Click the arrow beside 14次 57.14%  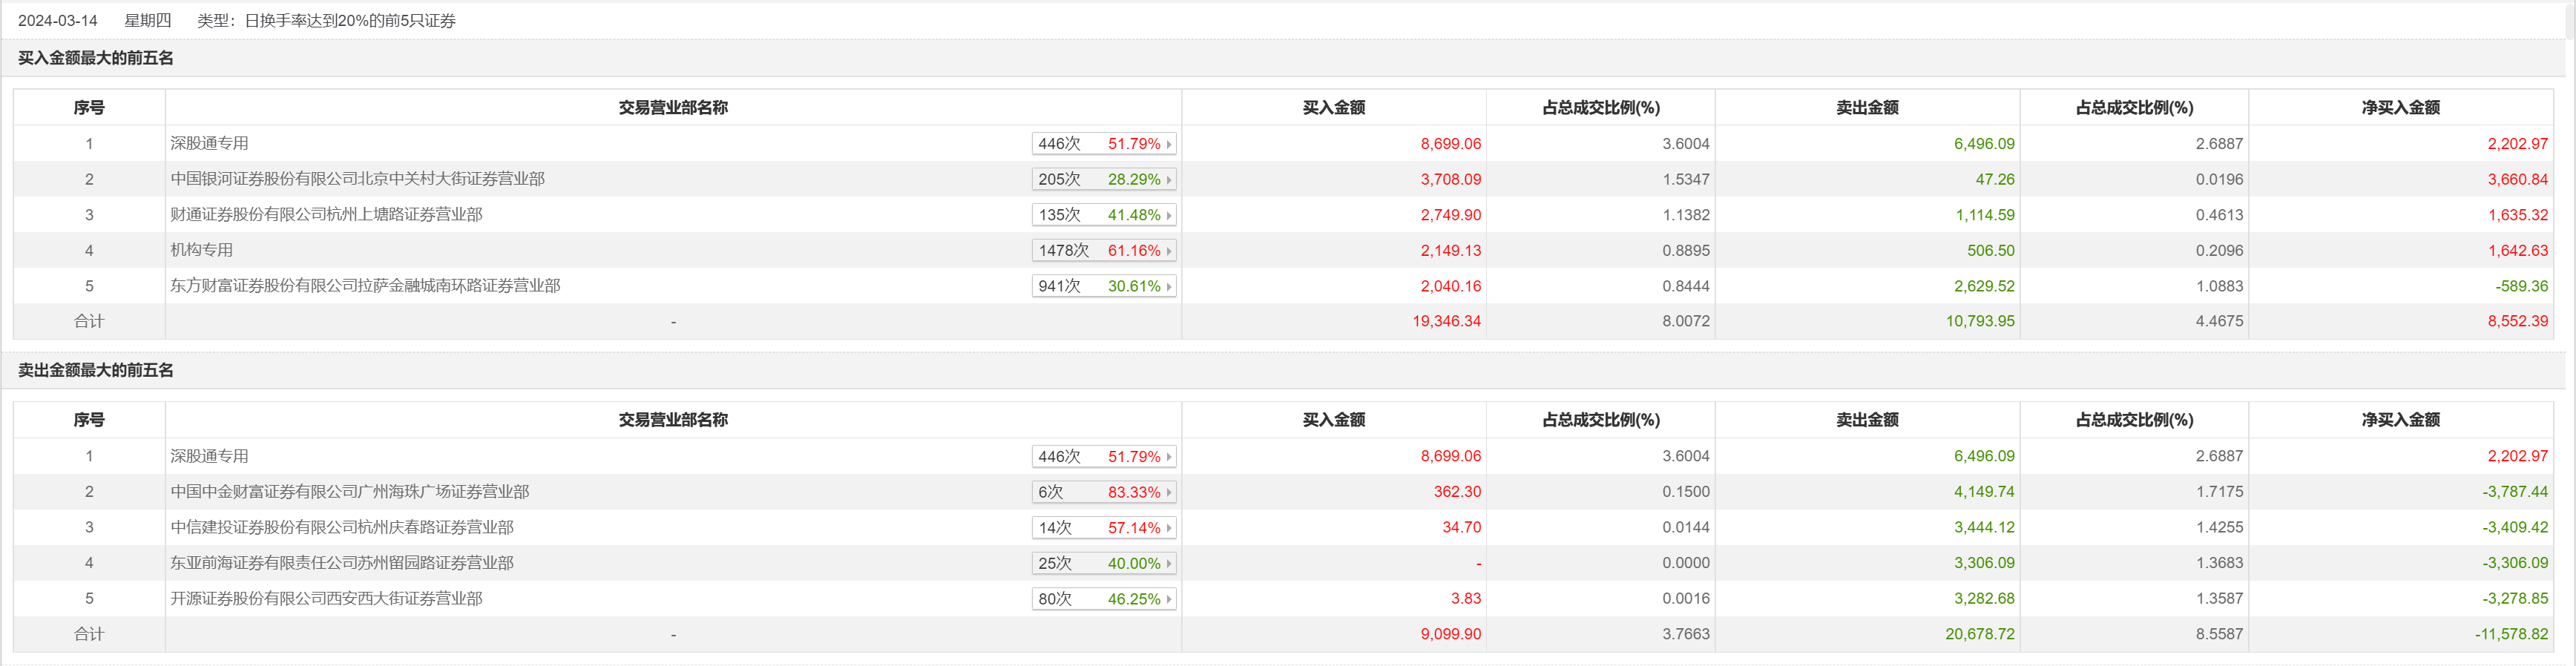(x=1168, y=528)
